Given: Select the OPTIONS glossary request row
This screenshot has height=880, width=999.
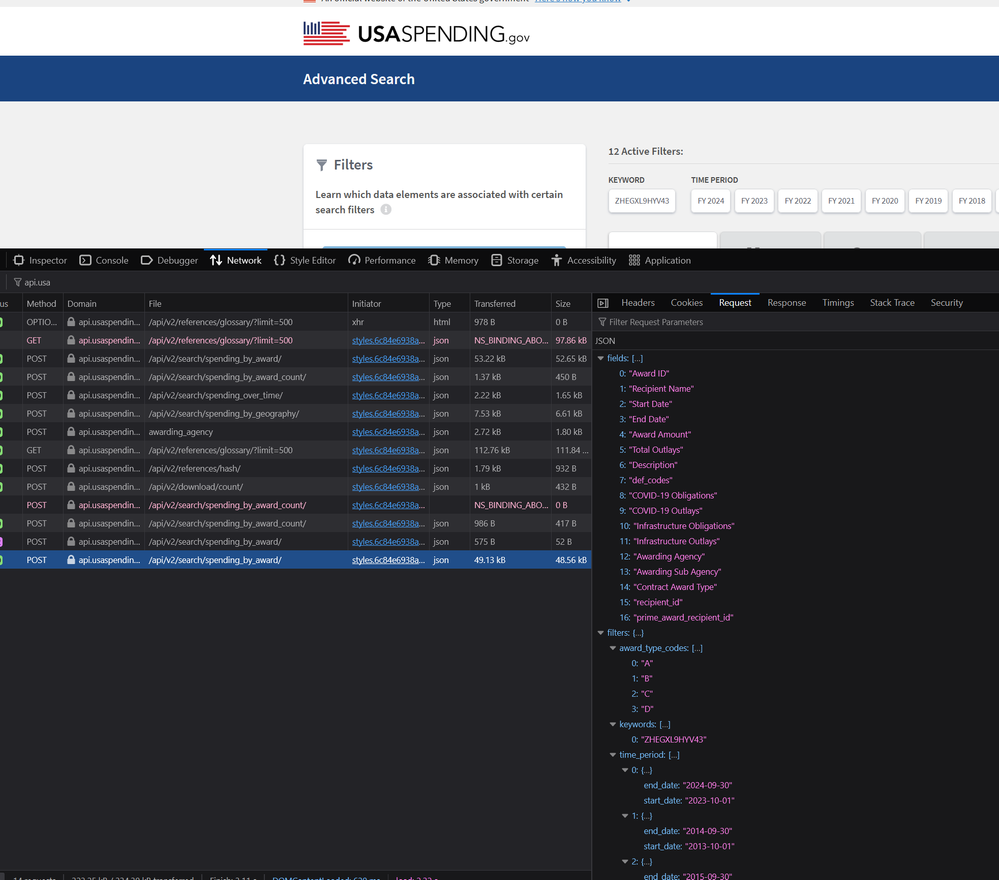Looking at the screenshot, I should point(296,322).
